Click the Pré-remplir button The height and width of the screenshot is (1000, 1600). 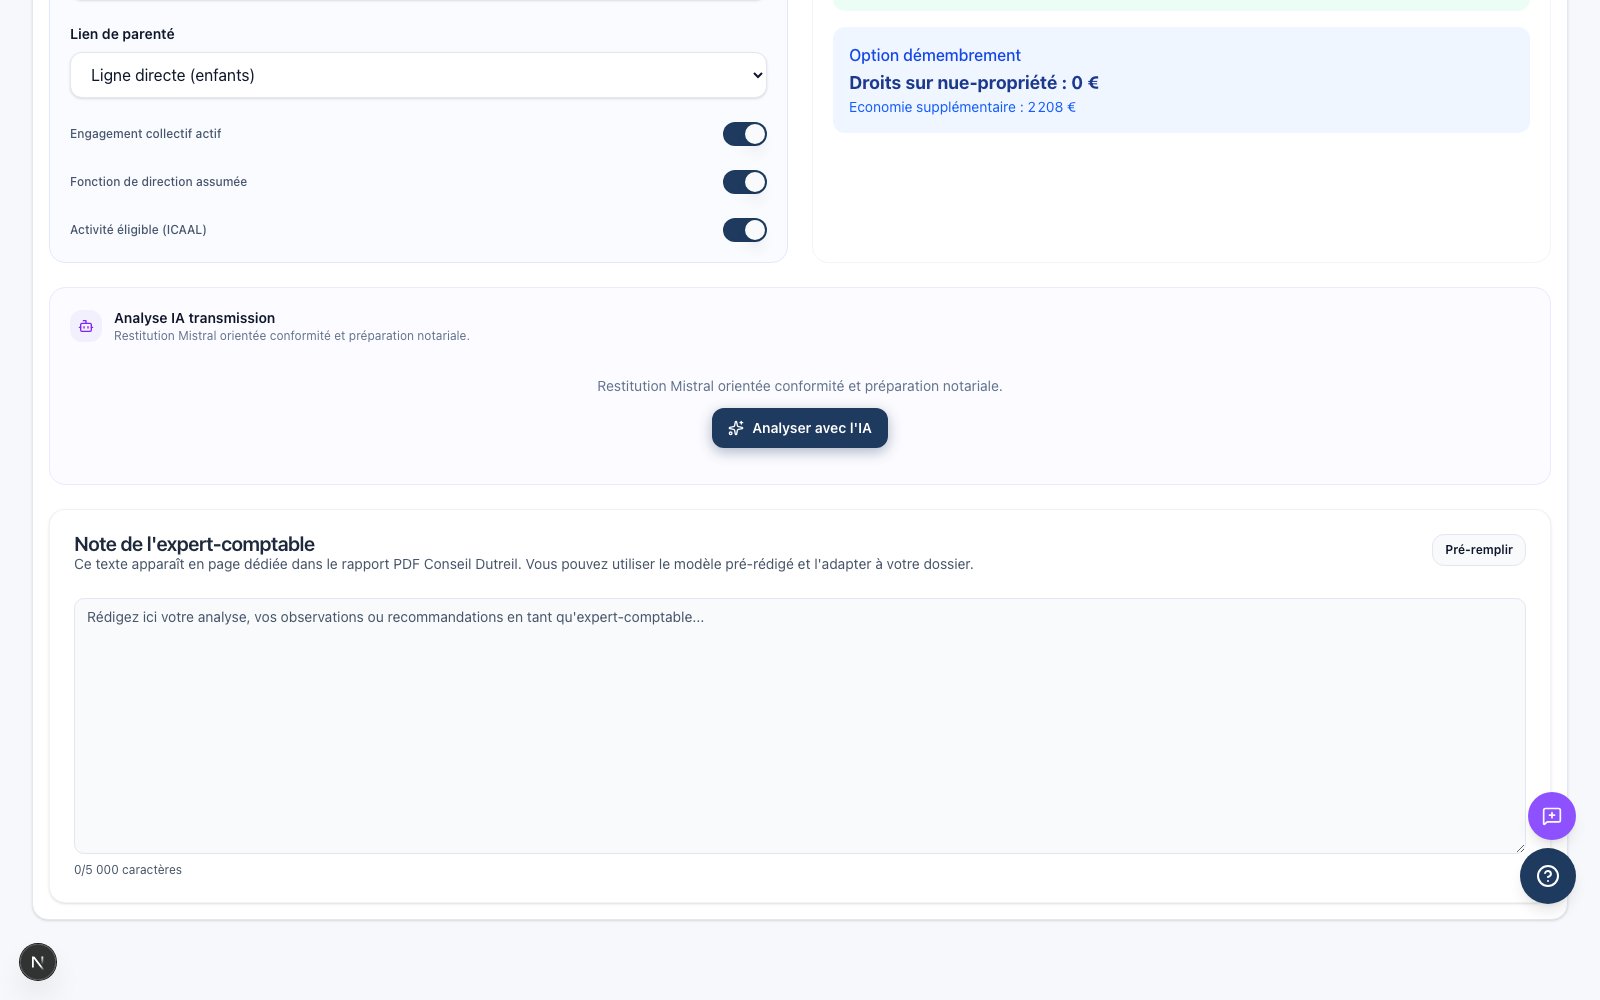(x=1478, y=550)
